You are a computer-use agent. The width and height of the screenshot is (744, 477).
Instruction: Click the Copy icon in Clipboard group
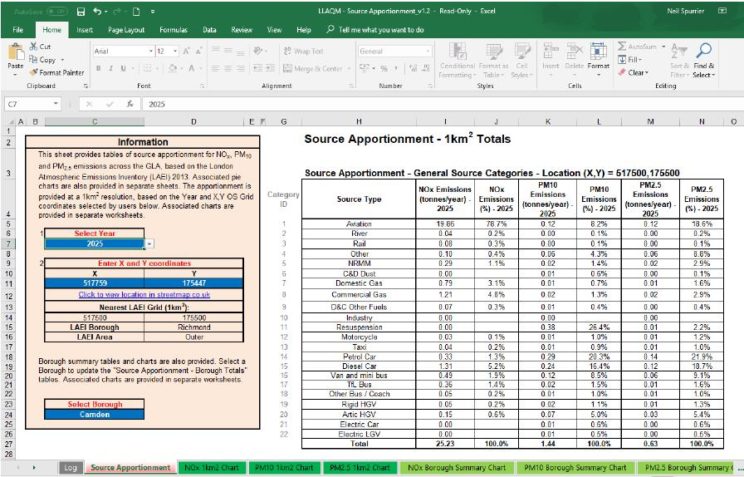coord(33,59)
